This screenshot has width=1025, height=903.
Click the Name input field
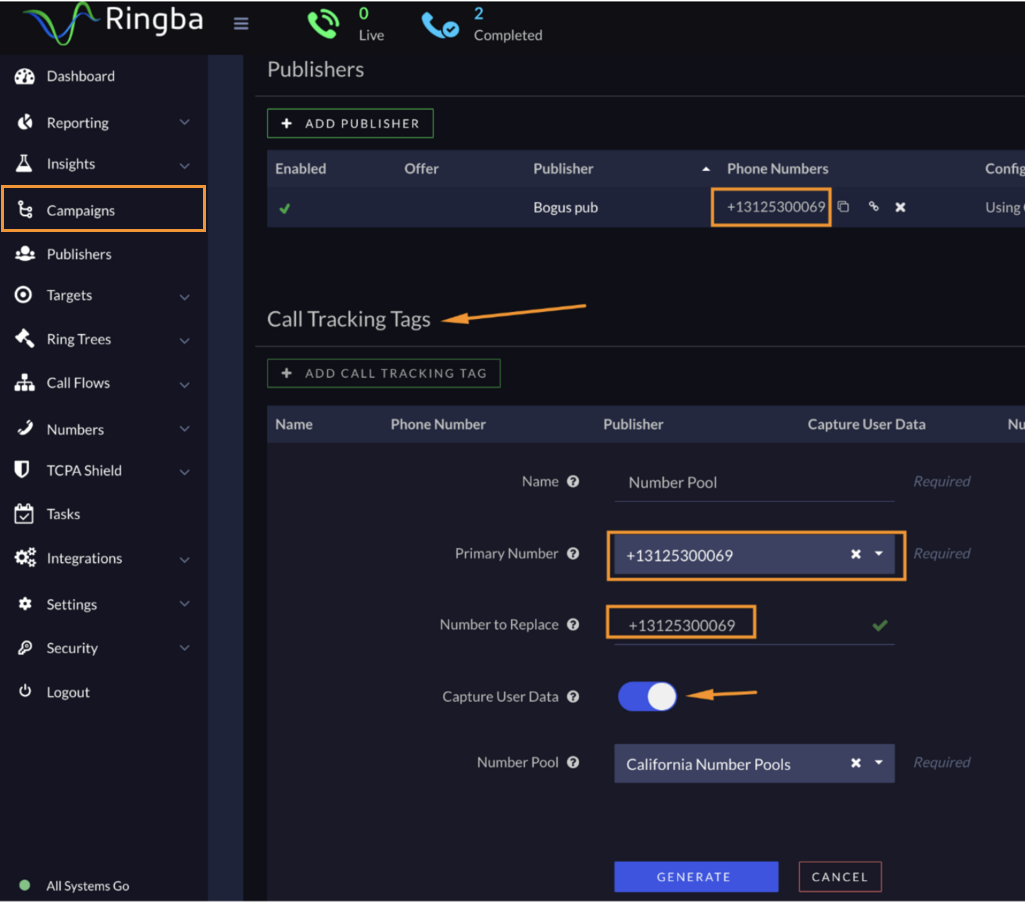click(x=754, y=483)
